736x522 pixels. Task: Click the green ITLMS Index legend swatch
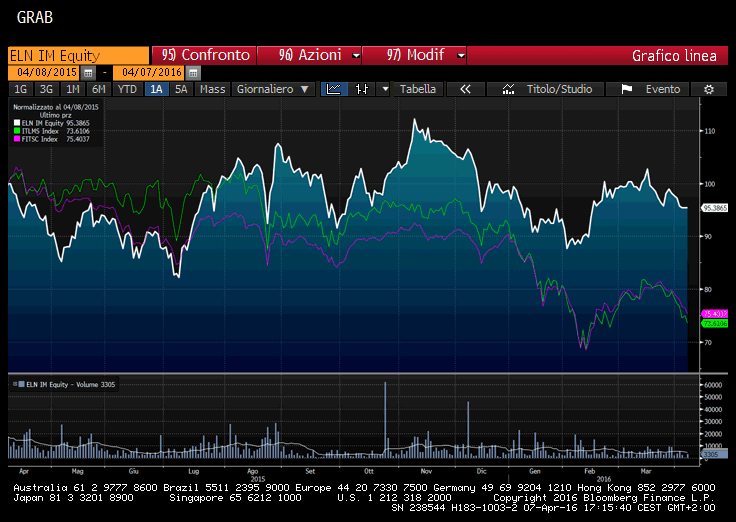tap(17, 131)
